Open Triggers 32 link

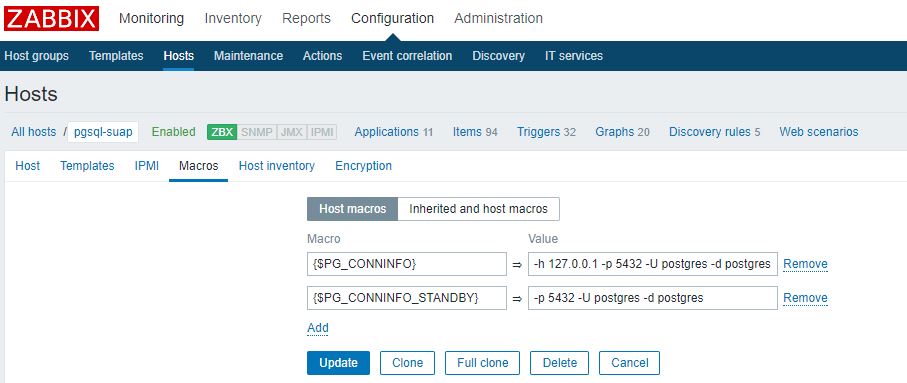pos(547,132)
